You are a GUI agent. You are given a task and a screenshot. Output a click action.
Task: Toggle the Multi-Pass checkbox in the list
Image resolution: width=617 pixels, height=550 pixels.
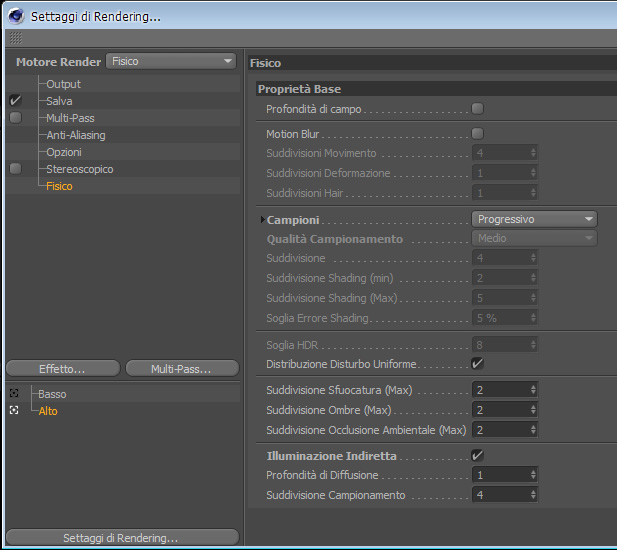pyautogui.click(x=15, y=118)
